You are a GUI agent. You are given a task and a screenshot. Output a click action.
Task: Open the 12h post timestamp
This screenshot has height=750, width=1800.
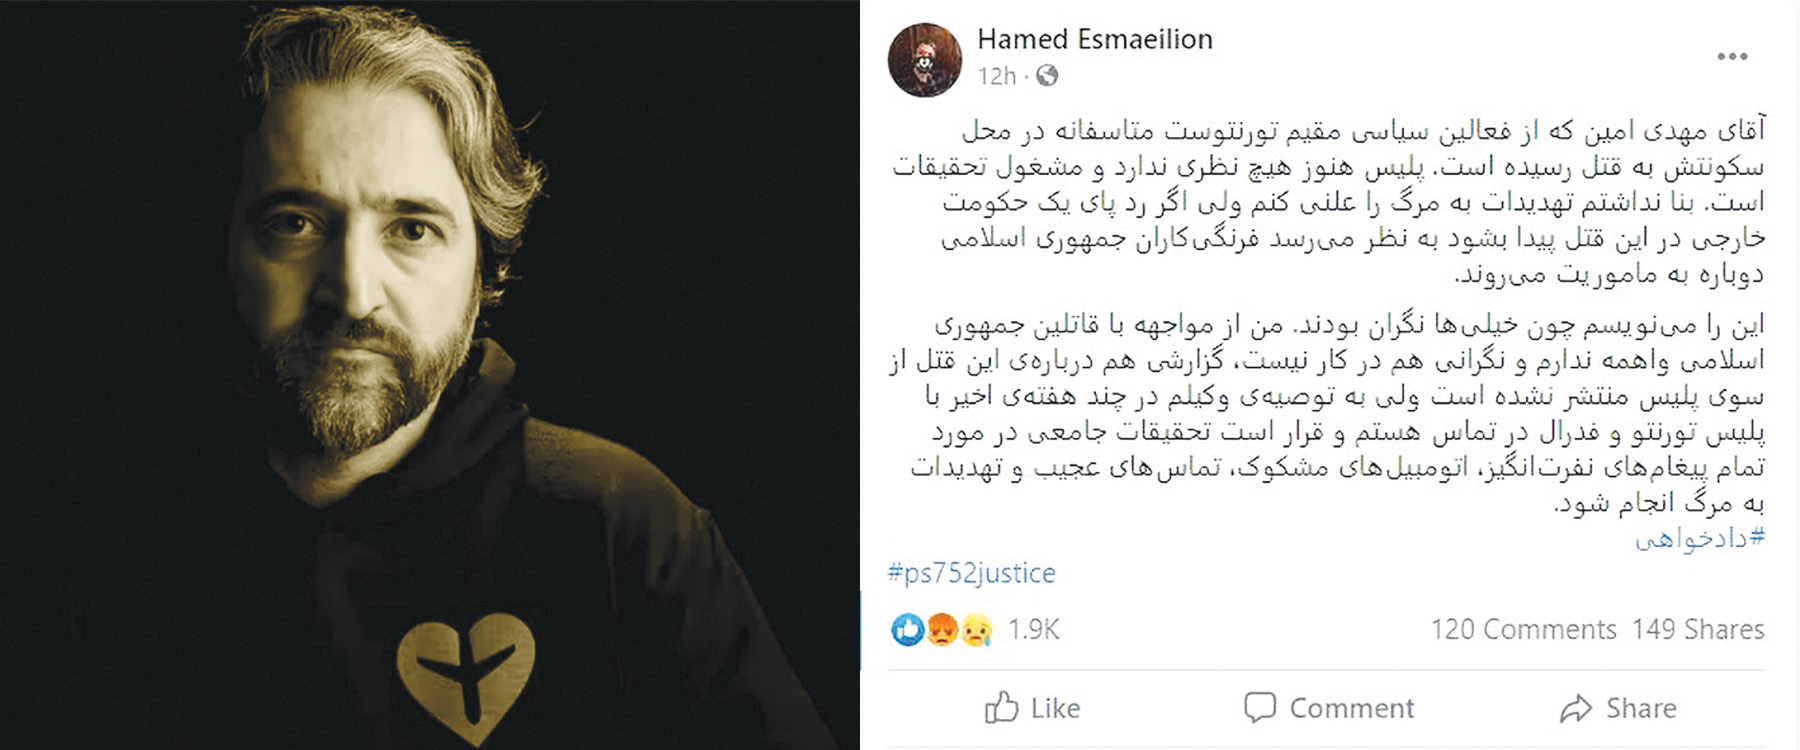(997, 76)
